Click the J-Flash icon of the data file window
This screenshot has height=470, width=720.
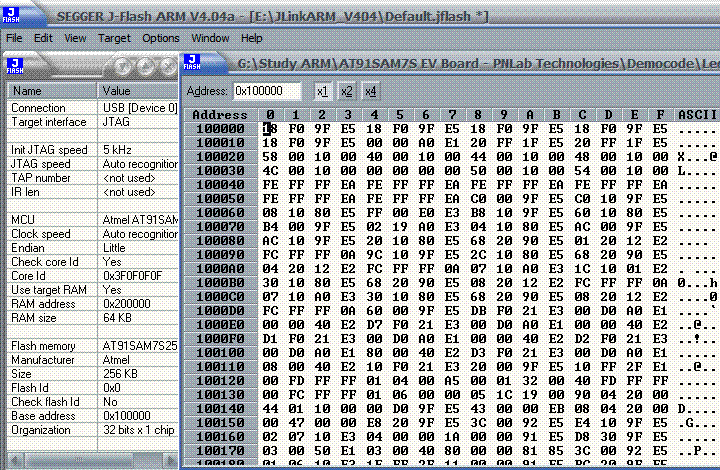(x=192, y=62)
